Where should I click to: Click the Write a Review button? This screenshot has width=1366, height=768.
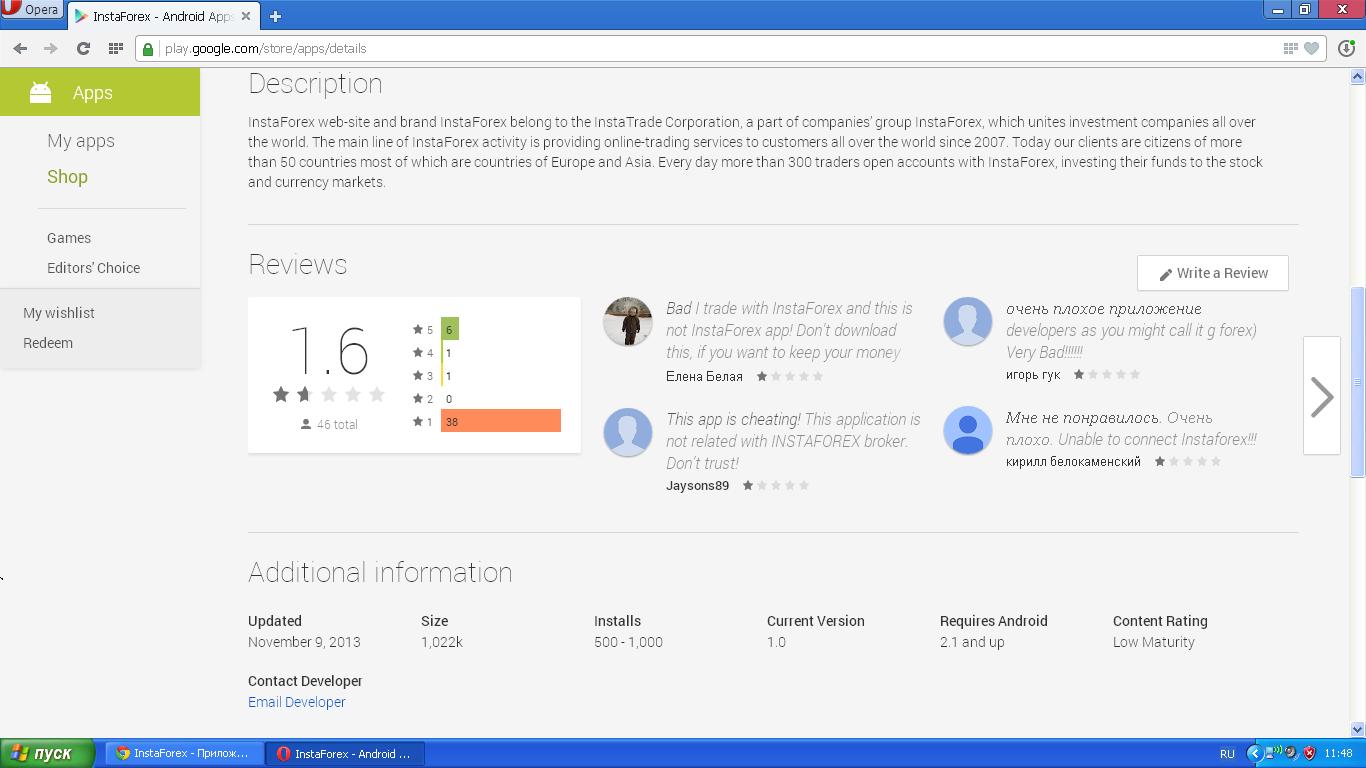(1212, 273)
